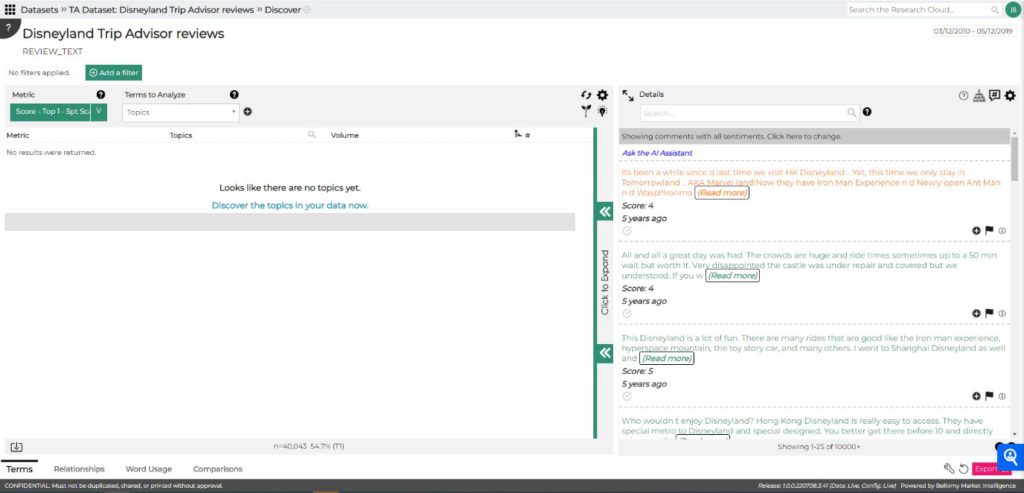The image size is (1024, 493).
Task: Open the wrench tools icon near Export
Action: [949, 468]
